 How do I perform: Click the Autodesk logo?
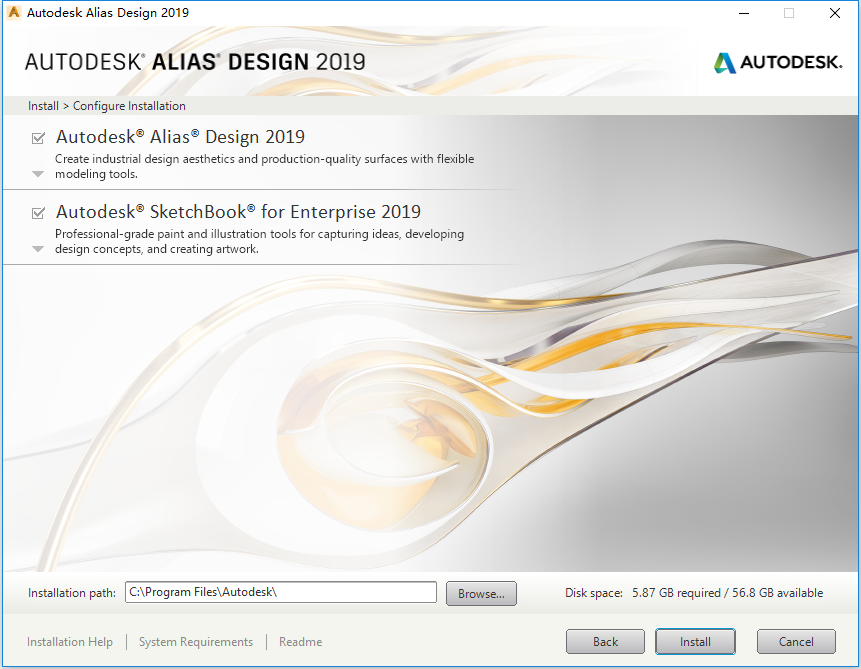tap(778, 63)
